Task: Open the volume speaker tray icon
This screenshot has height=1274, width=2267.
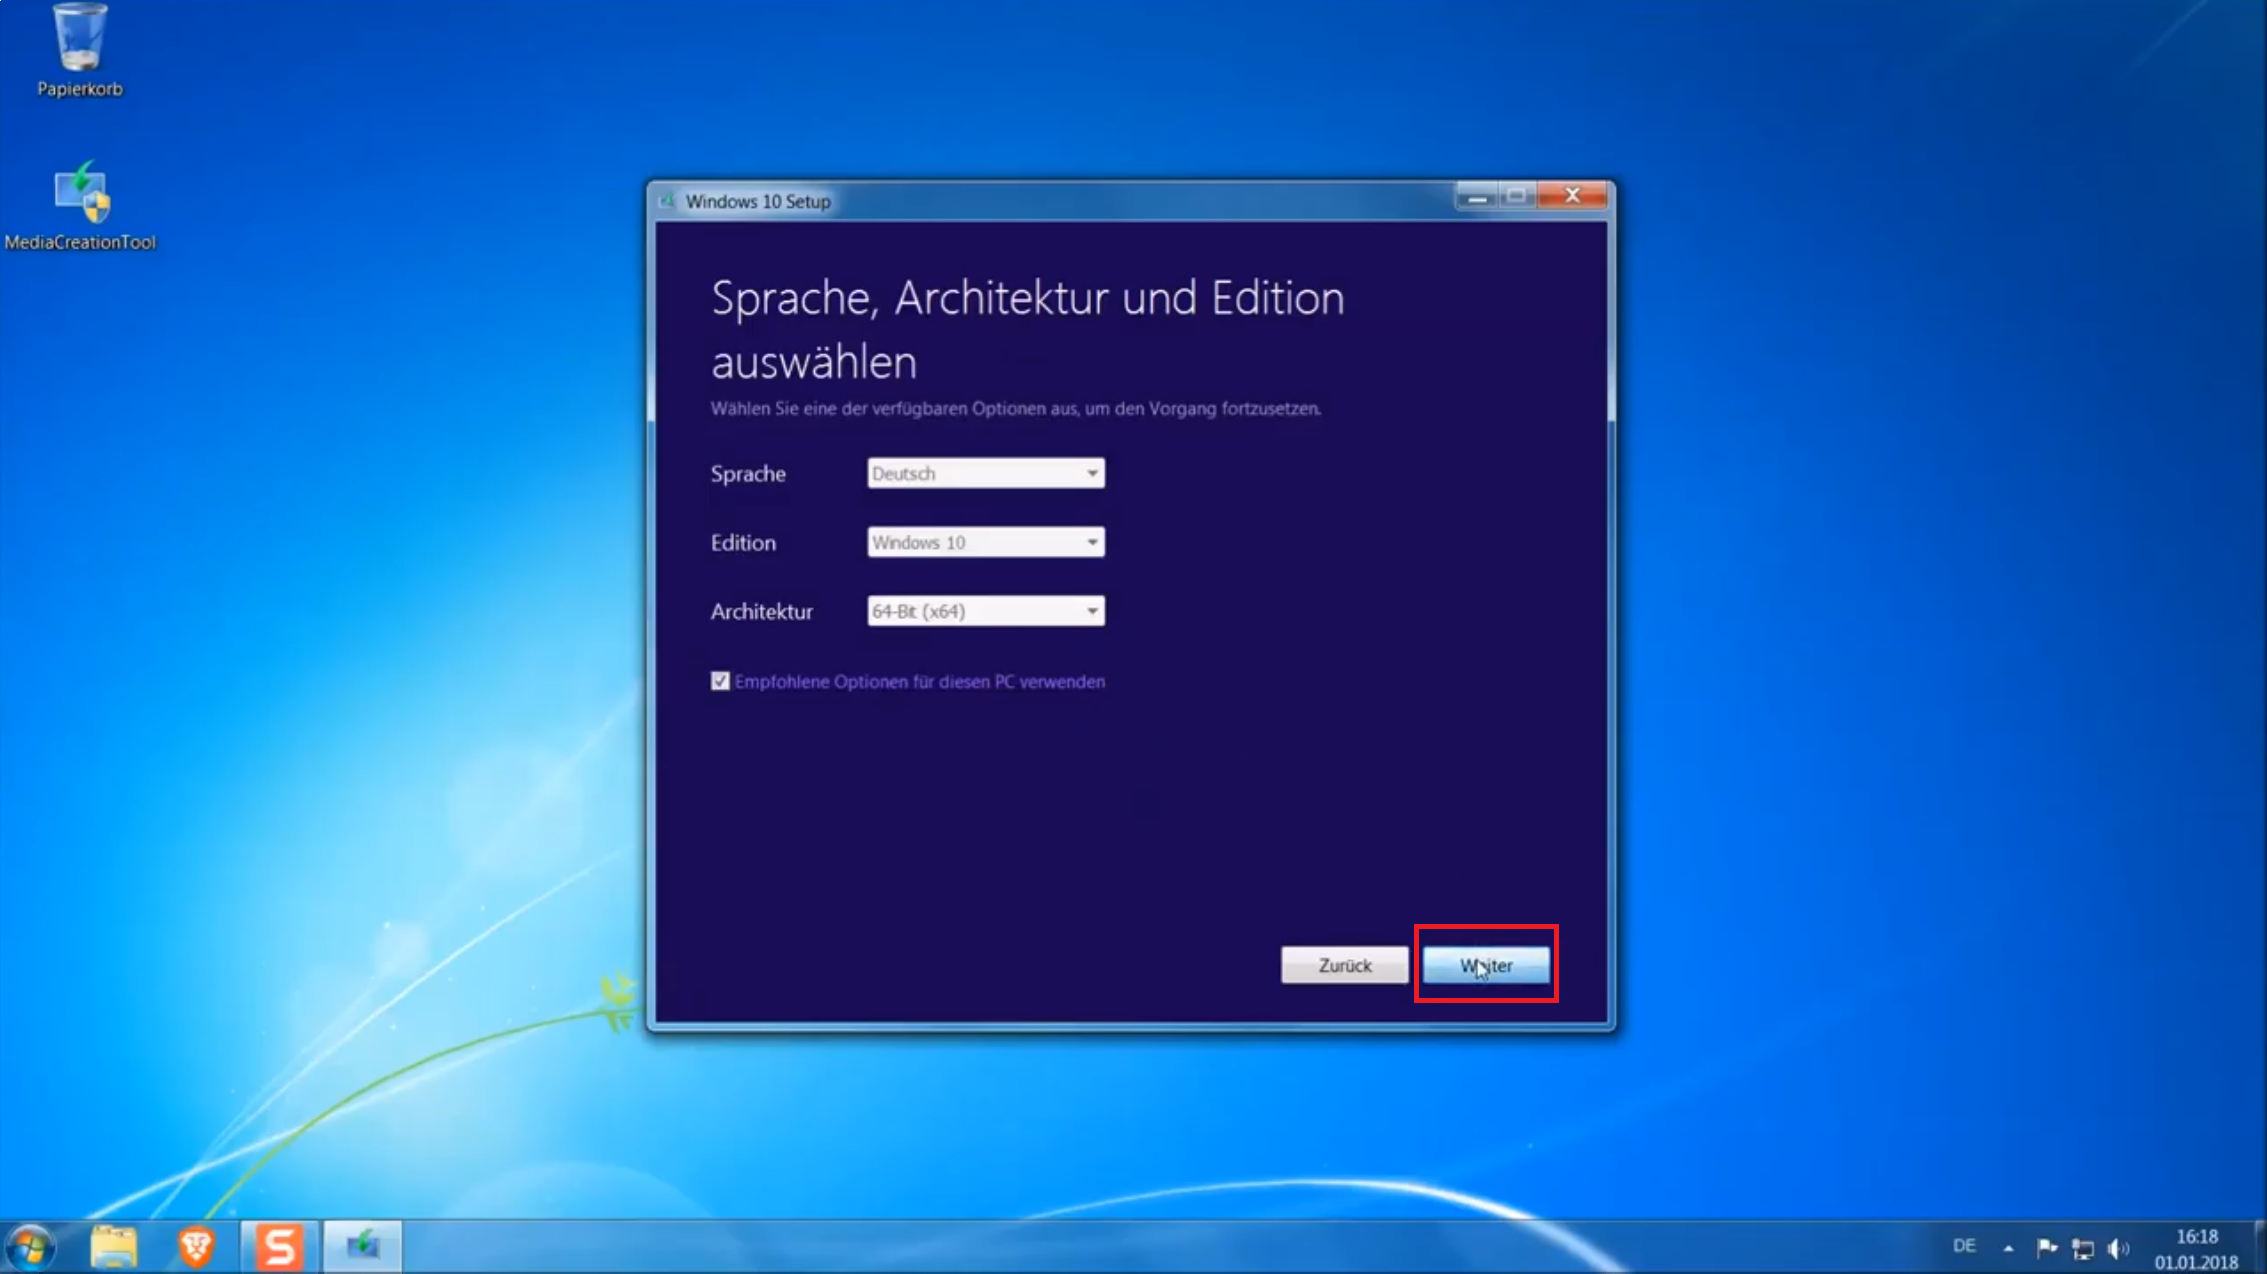Action: coord(2119,1248)
